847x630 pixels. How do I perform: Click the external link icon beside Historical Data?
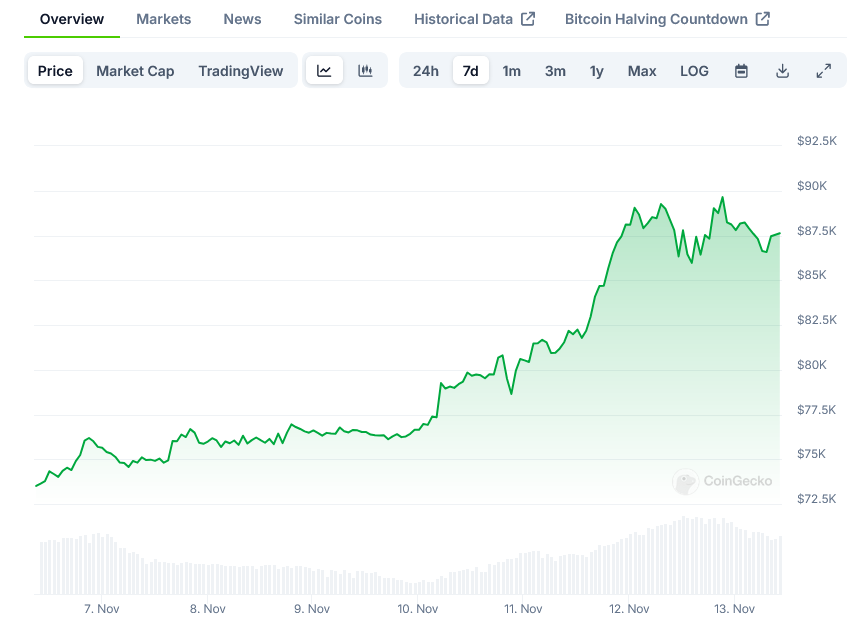point(528,19)
